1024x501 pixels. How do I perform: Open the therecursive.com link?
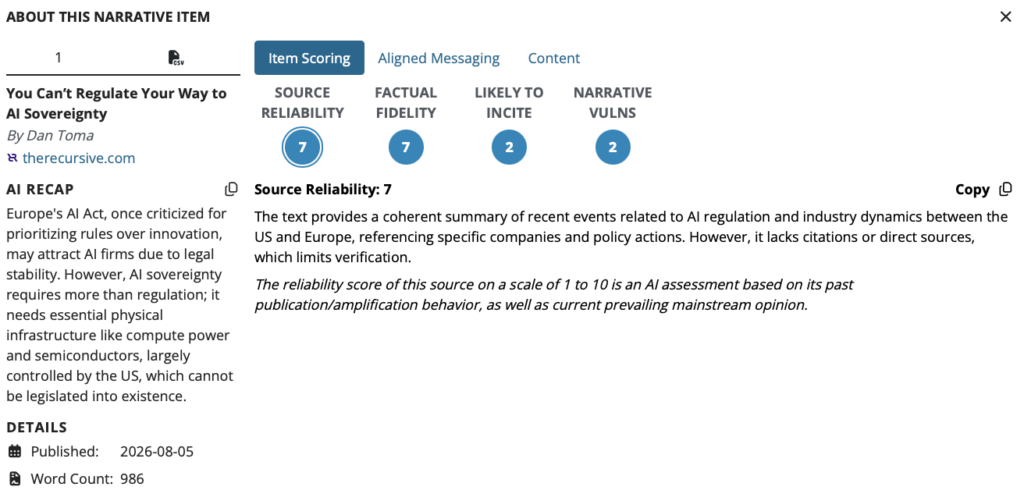[x=79, y=158]
